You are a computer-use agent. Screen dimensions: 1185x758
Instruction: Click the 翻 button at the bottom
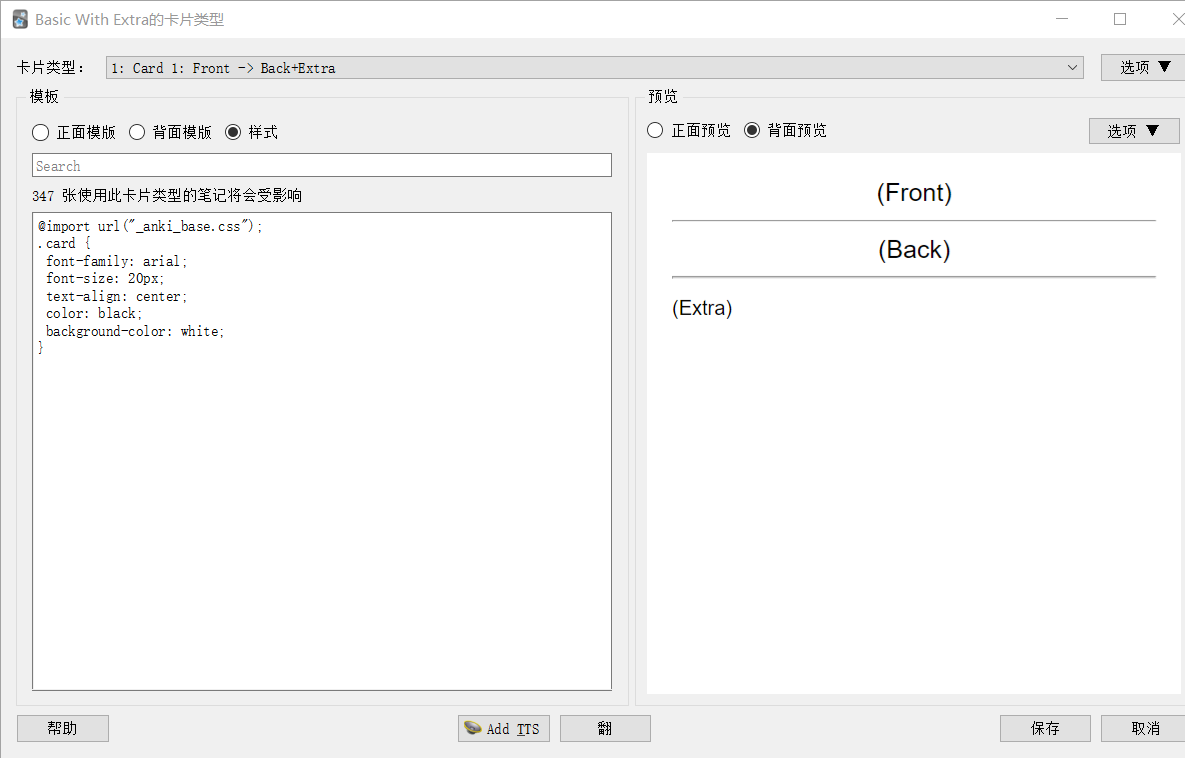click(604, 728)
